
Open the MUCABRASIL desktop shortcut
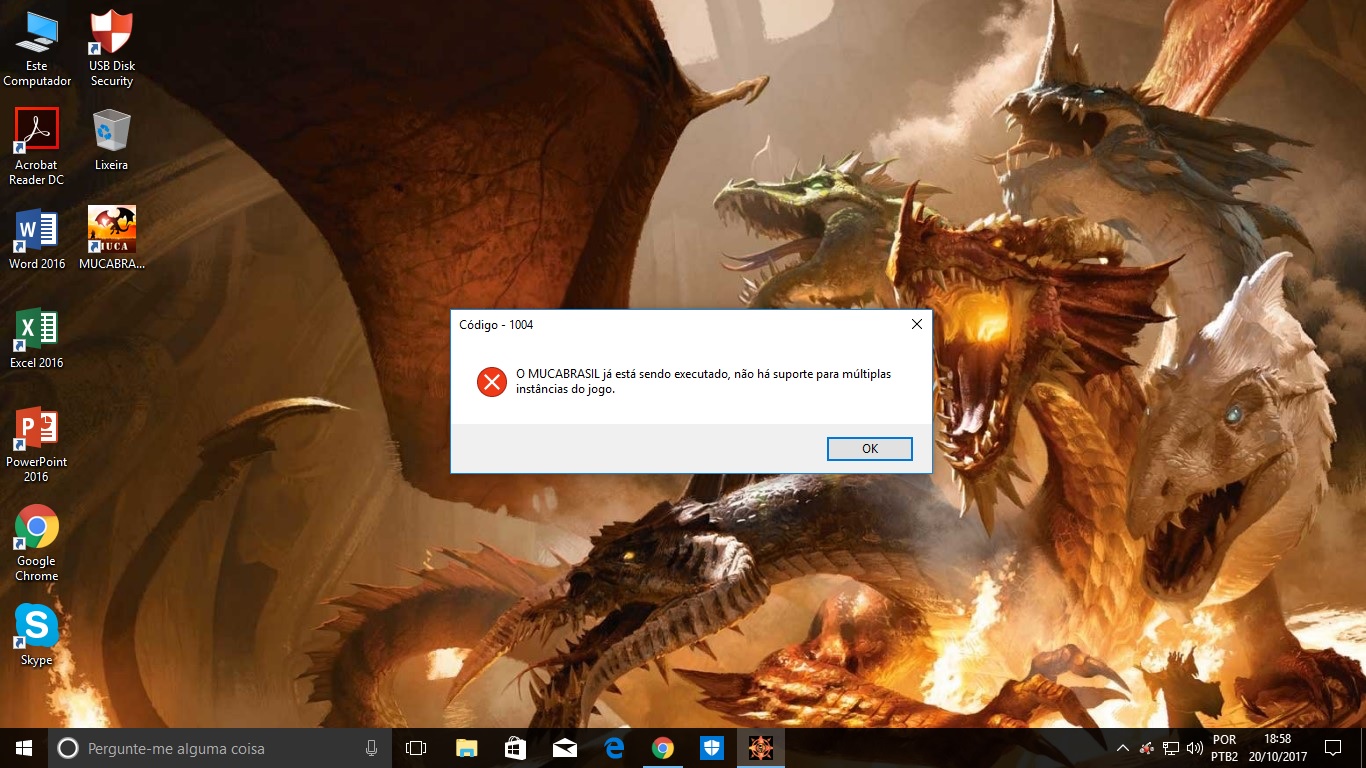pos(112,231)
